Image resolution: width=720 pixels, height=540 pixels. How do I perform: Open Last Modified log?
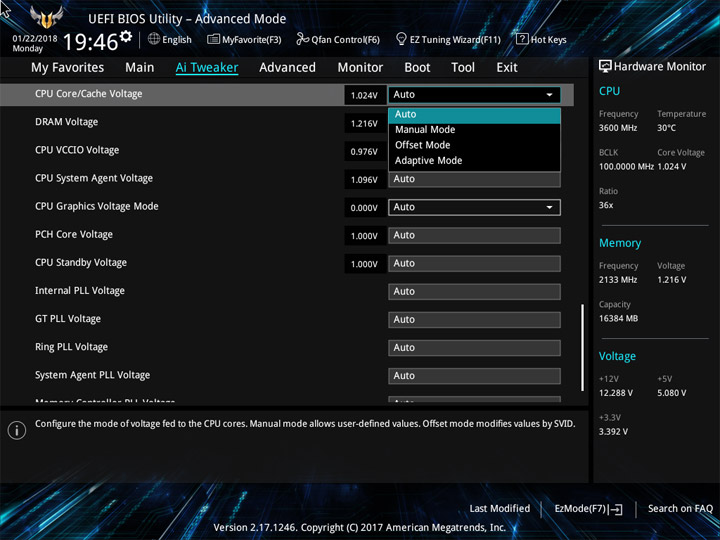click(500, 509)
